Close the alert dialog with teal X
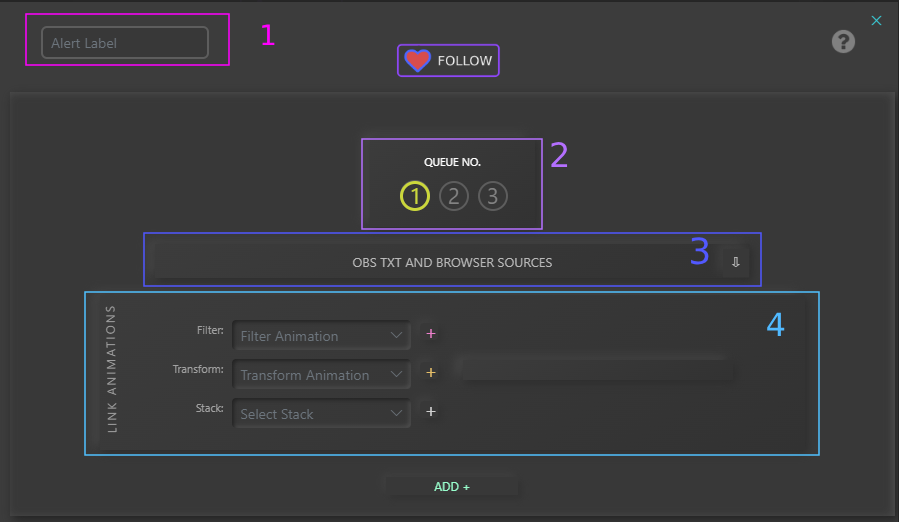The width and height of the screenshot is (899, 522). pyautogui.click(x=877, y=20)
